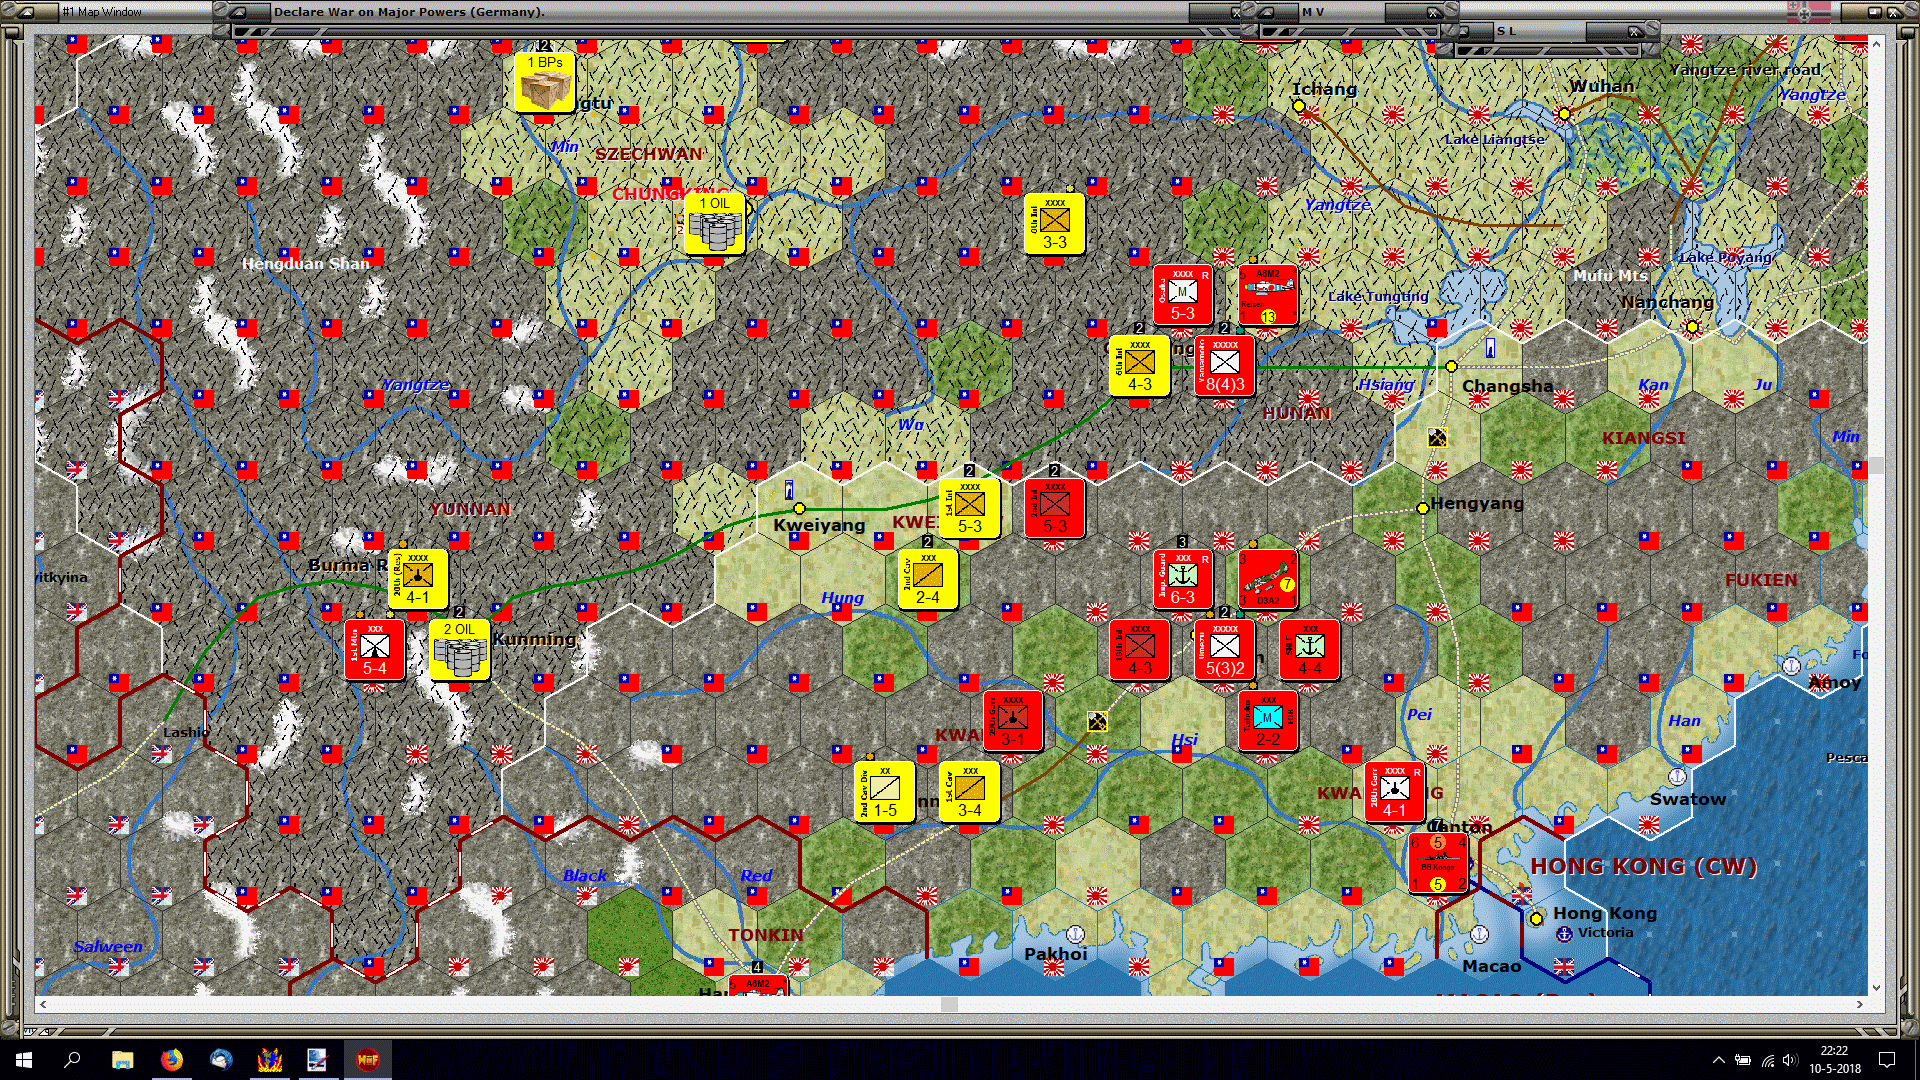Viewport: 1920px width, 1080px height.
Task: Click the map scroll up arrow
Action: [1876, 44]
